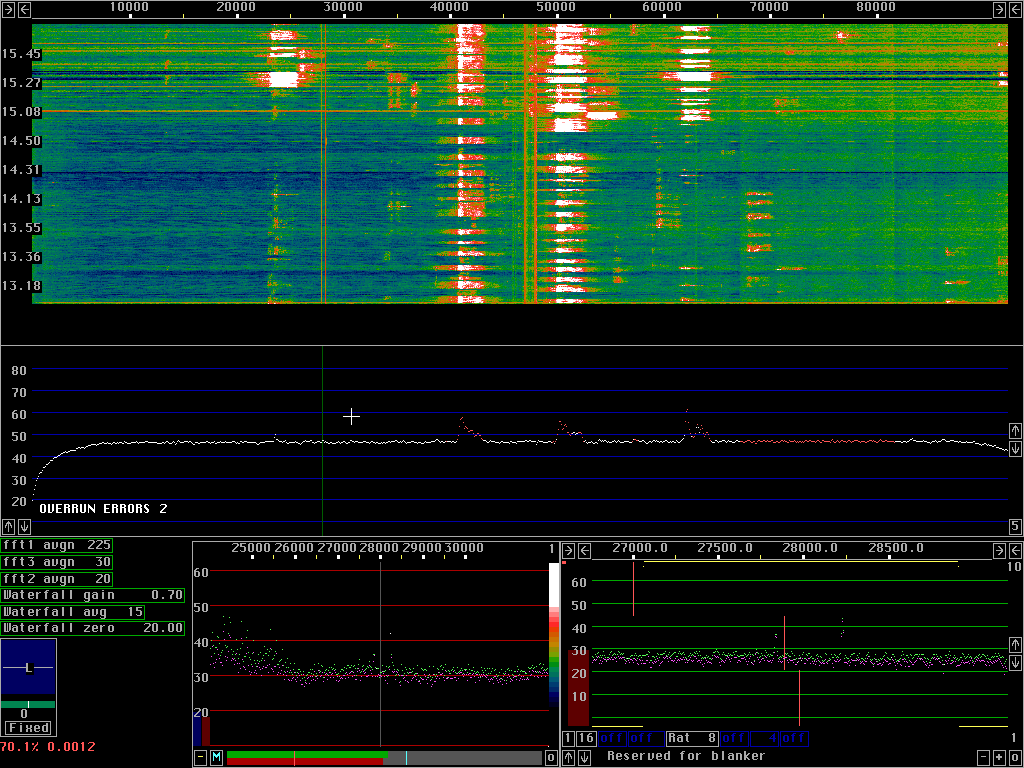Viewport: 1024px width, 768px height.
Task: Click the 80000 label on the waterfall scale
Action: 876,7
